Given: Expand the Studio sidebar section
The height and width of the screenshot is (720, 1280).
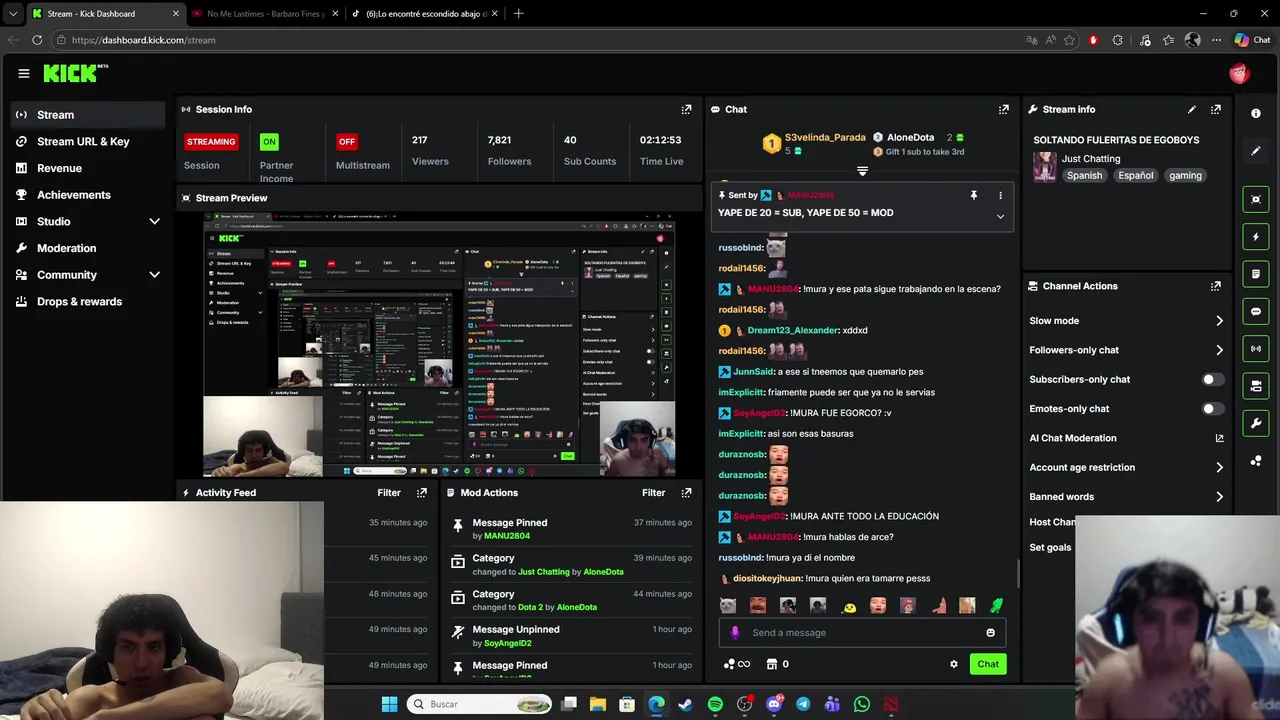Looking at the screenshot, I should coord(154,221).
